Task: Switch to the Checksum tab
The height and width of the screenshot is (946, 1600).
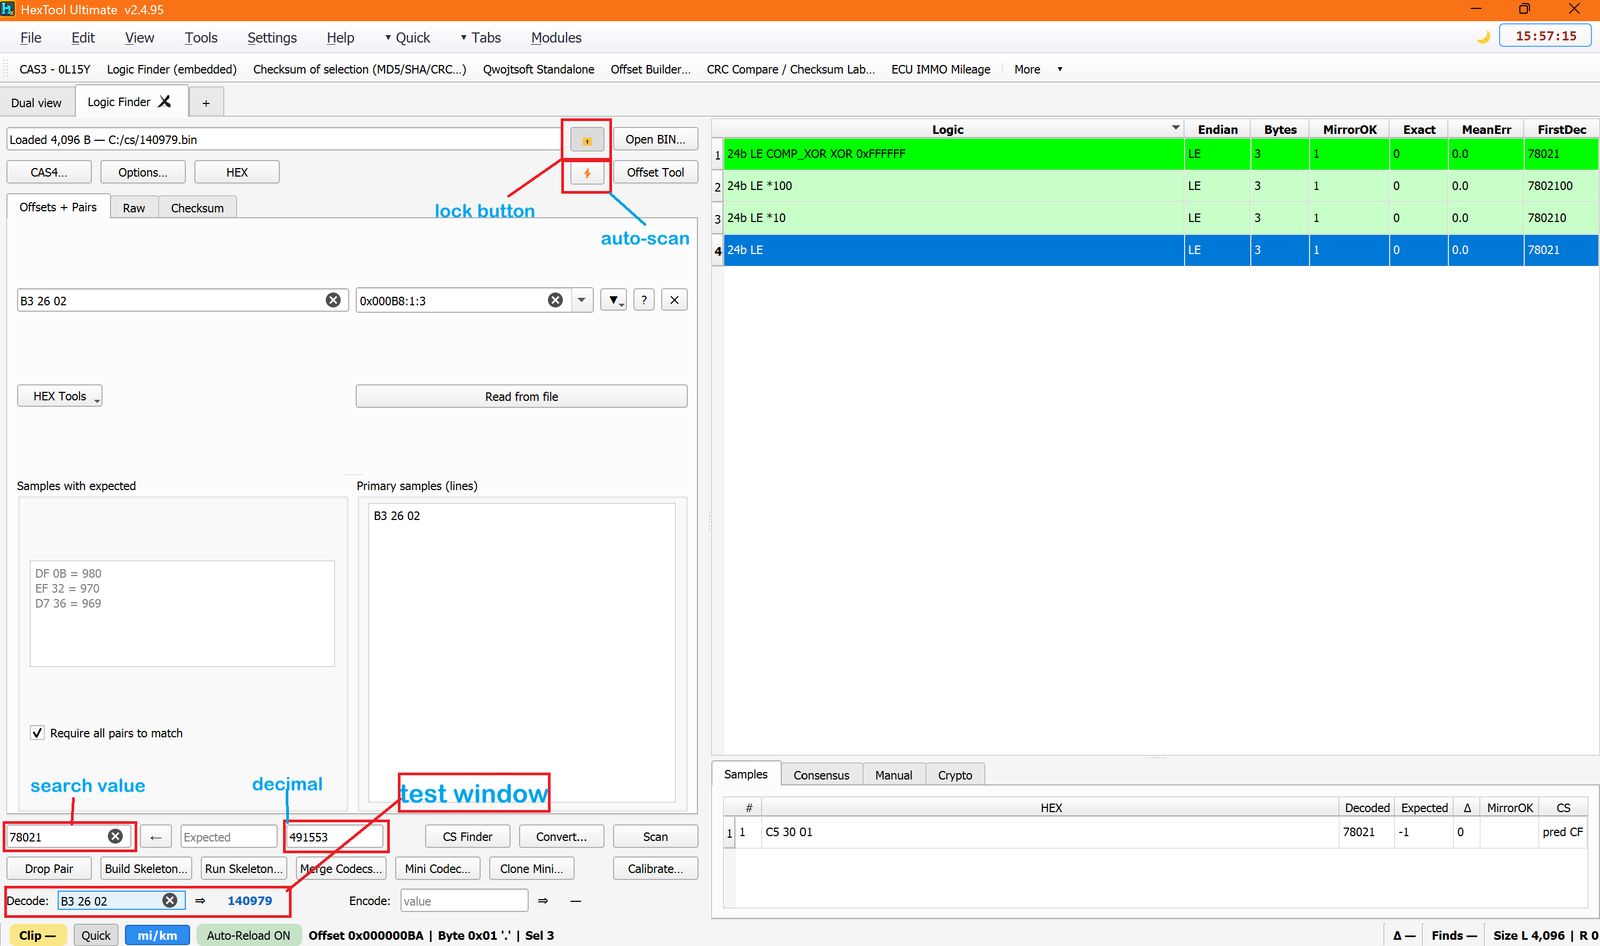Action: point(197,208)
